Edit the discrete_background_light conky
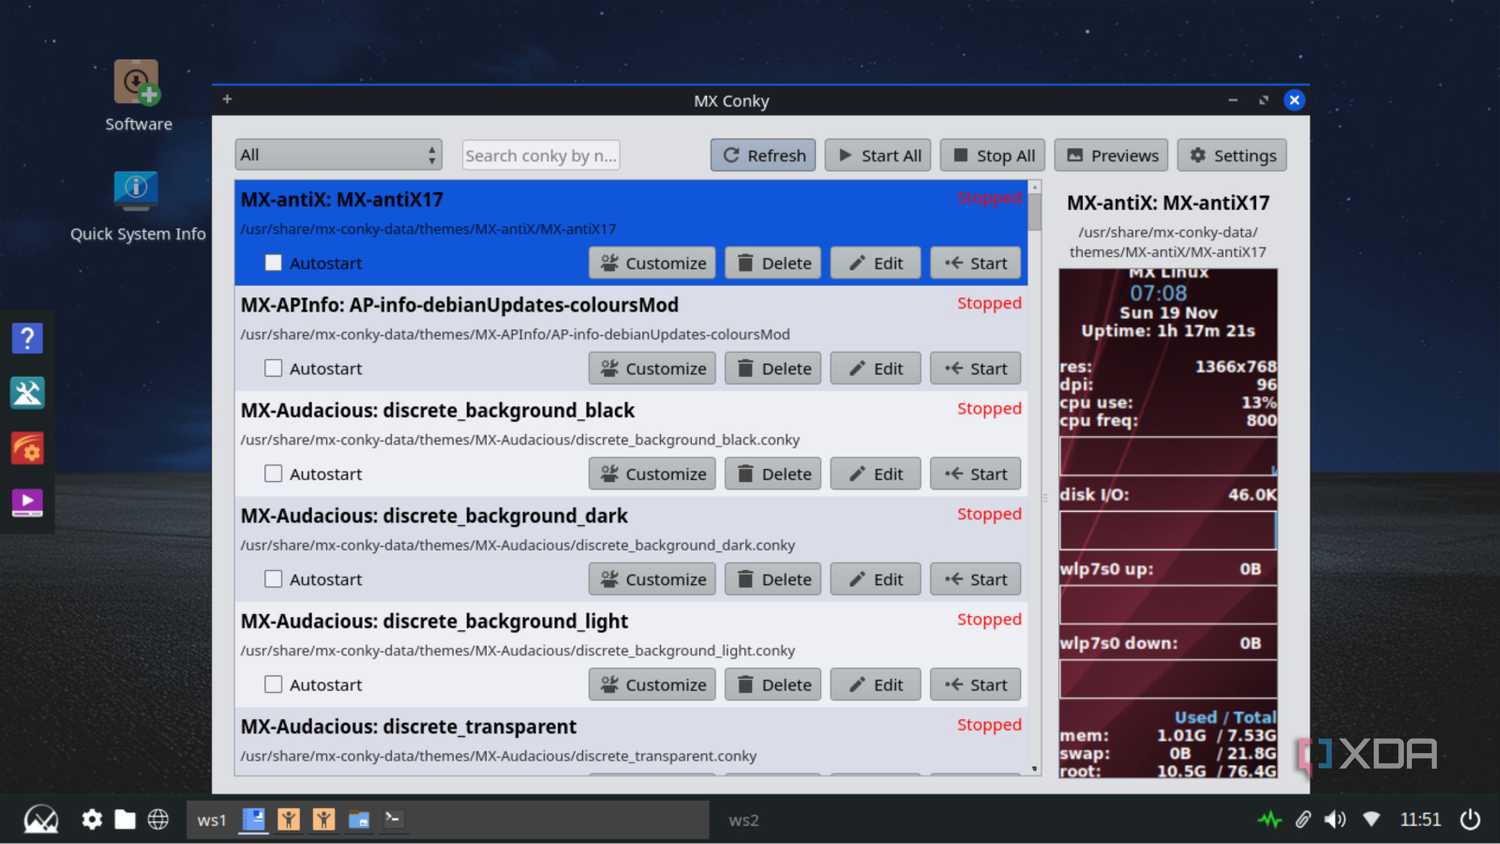 pyautogui.click(x=875, y=685)
